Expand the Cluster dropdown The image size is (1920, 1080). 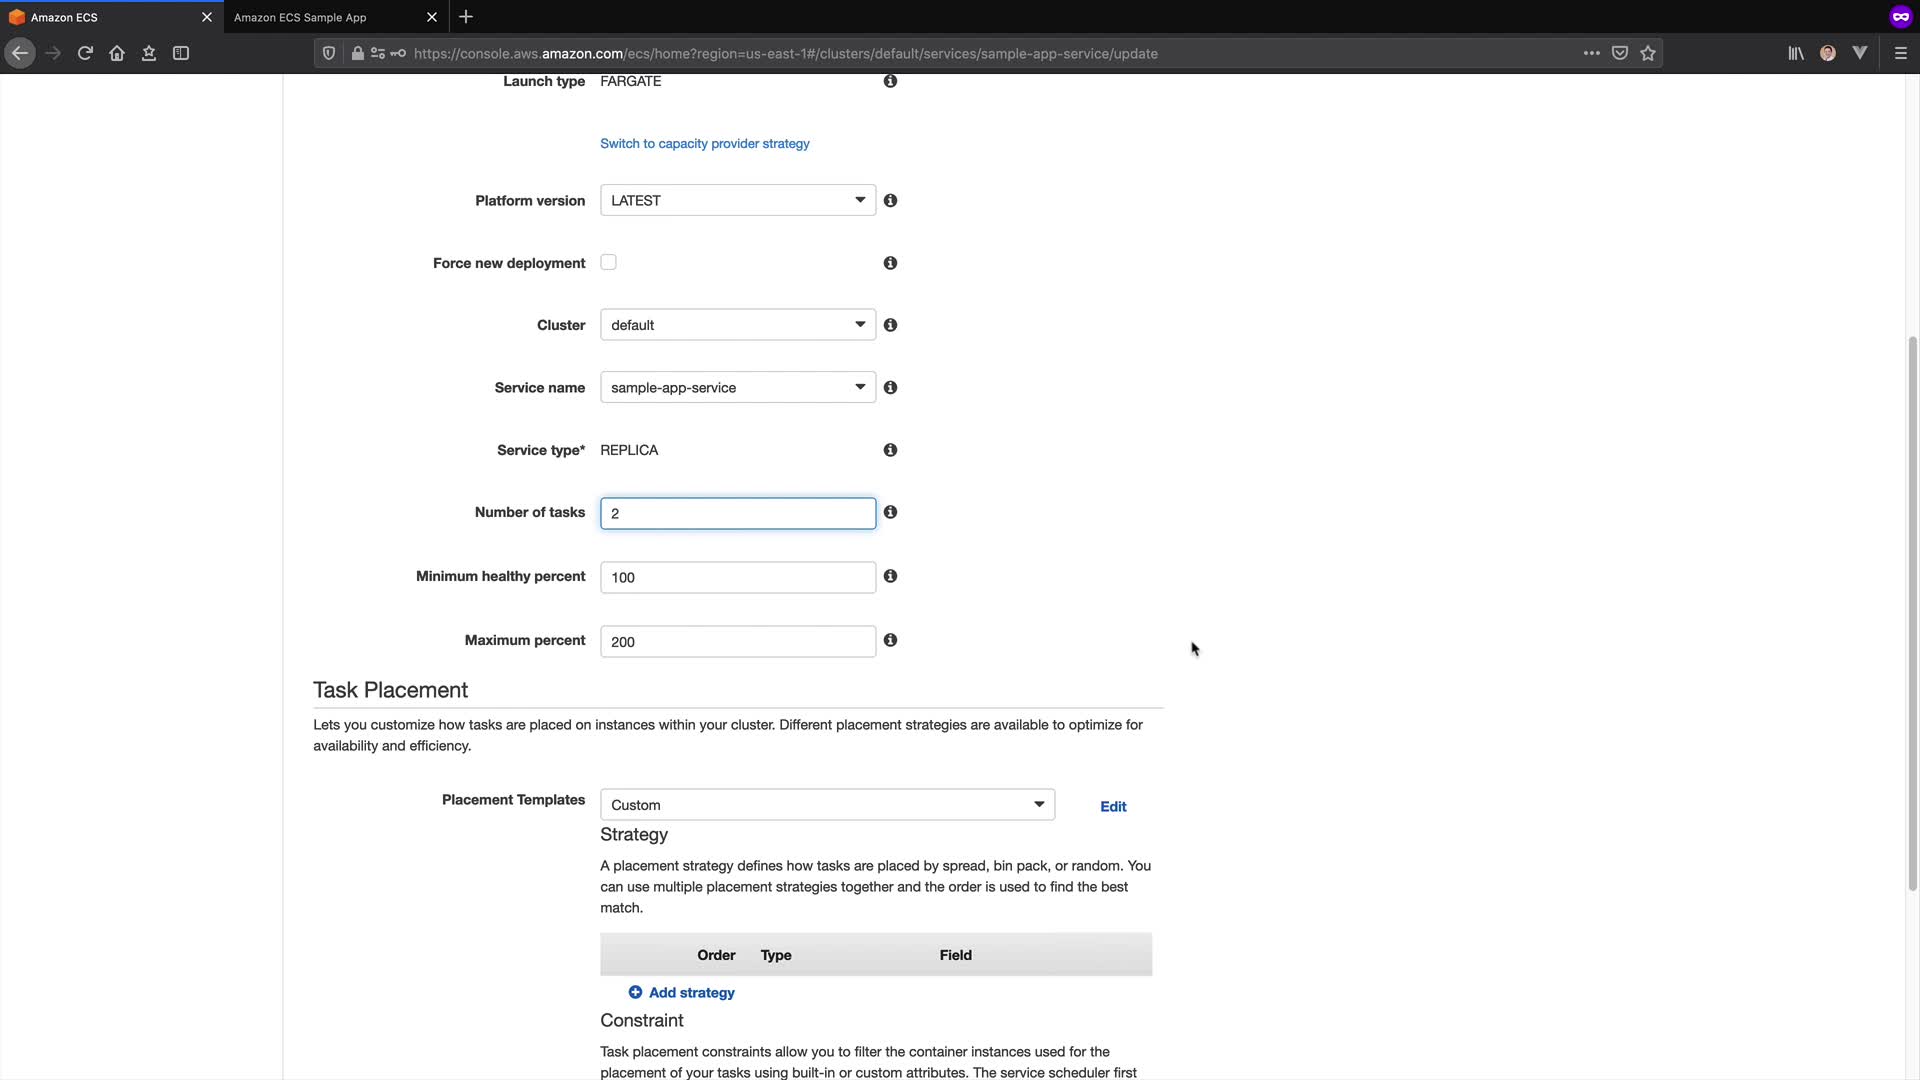pyautogui.click(x=737, y=325)
